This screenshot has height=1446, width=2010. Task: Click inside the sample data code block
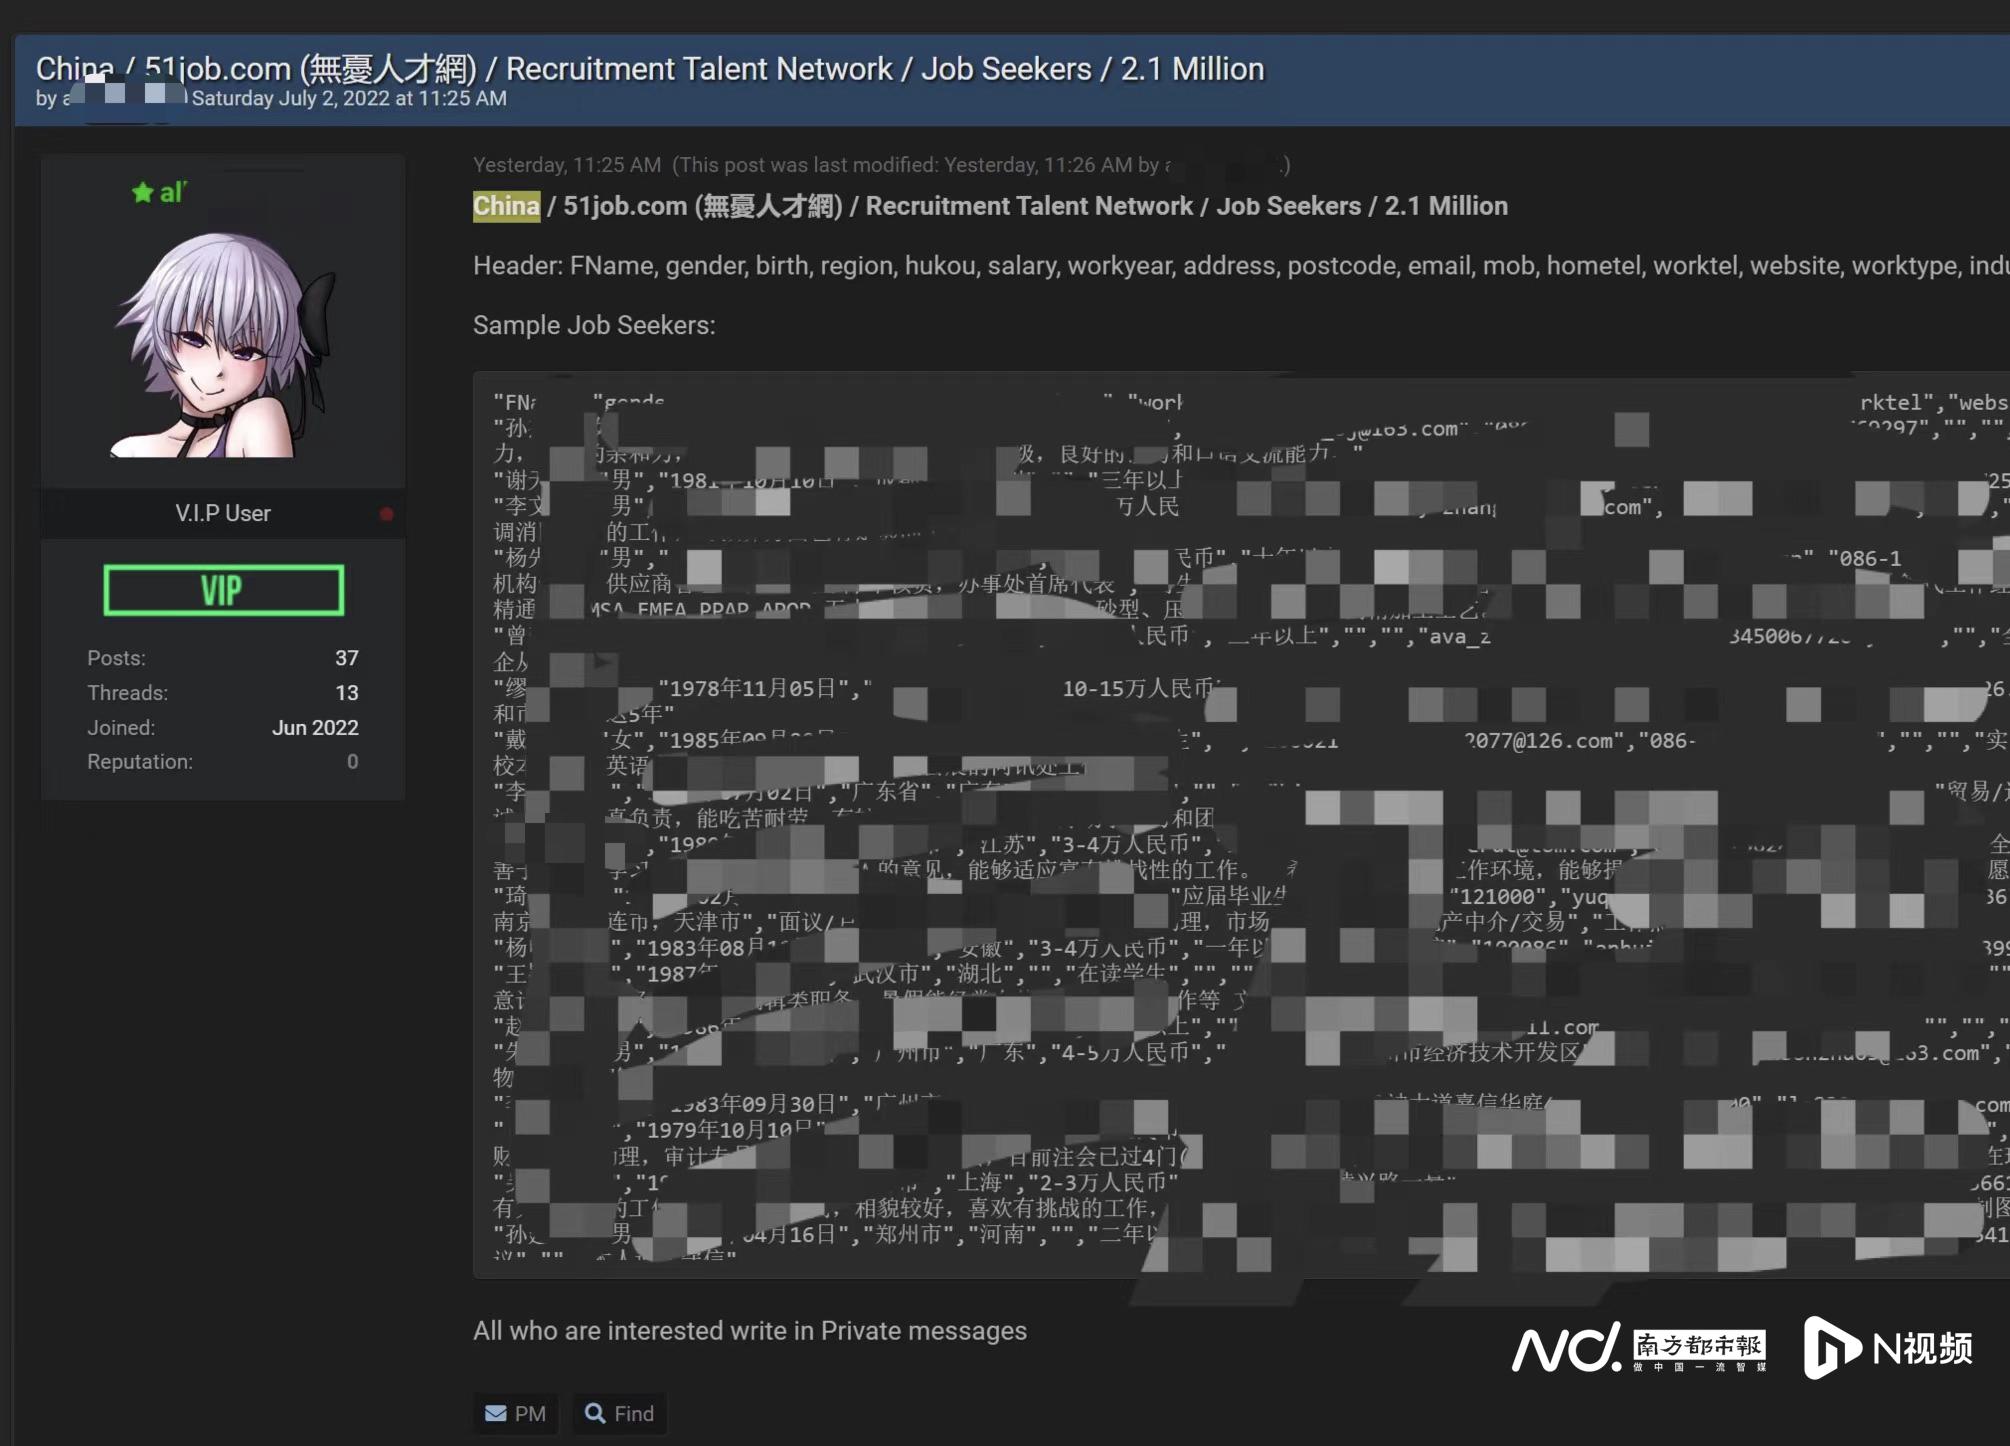coord(1241,825)
